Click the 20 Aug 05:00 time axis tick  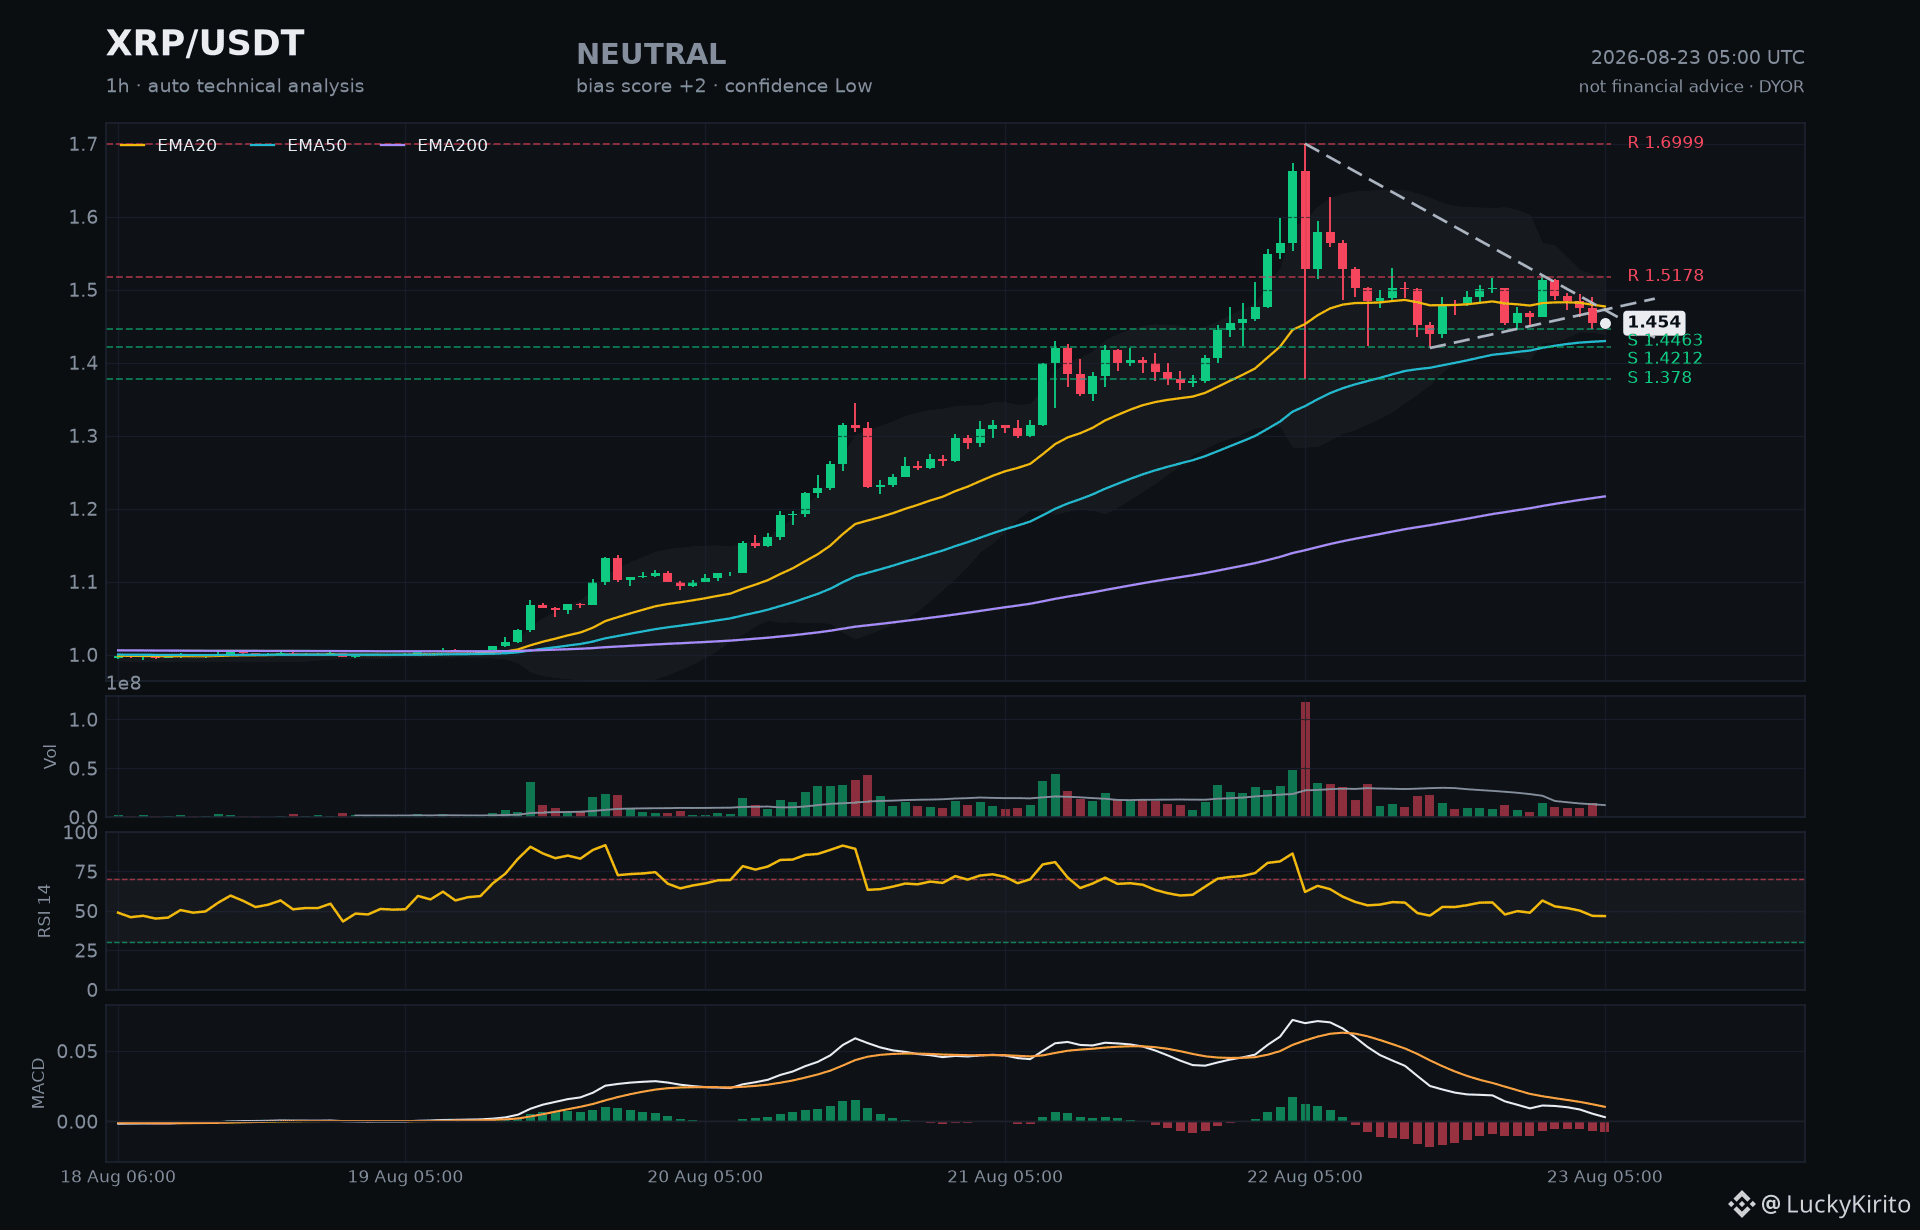coord(705,1177)
